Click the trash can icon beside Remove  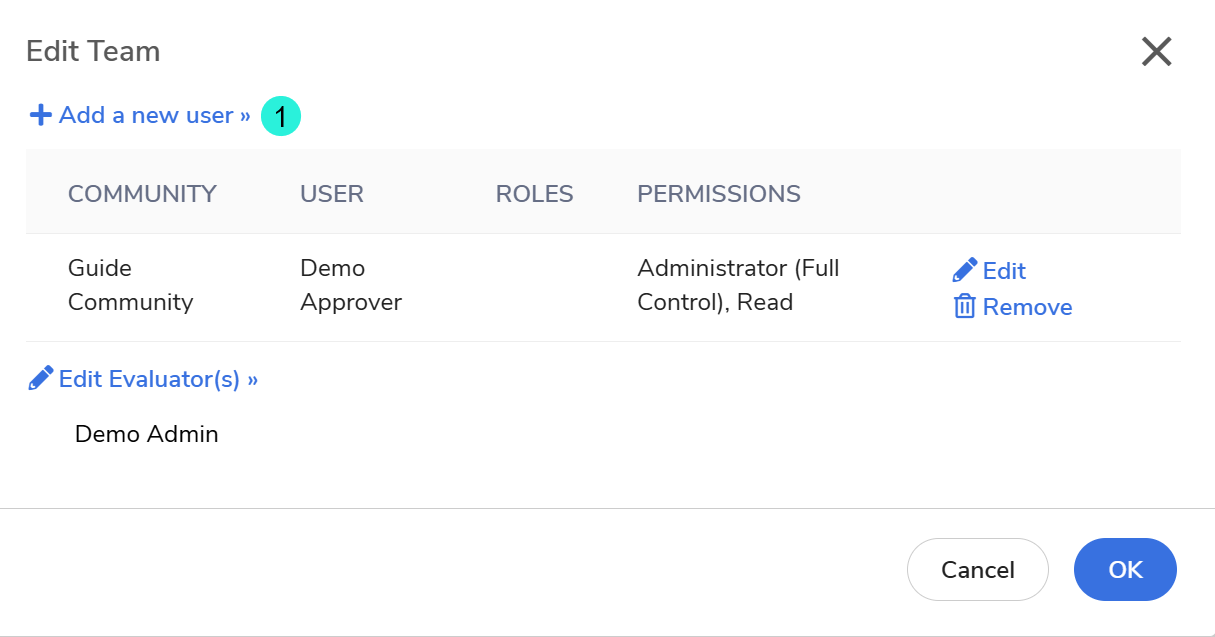(x=964, y=306)
